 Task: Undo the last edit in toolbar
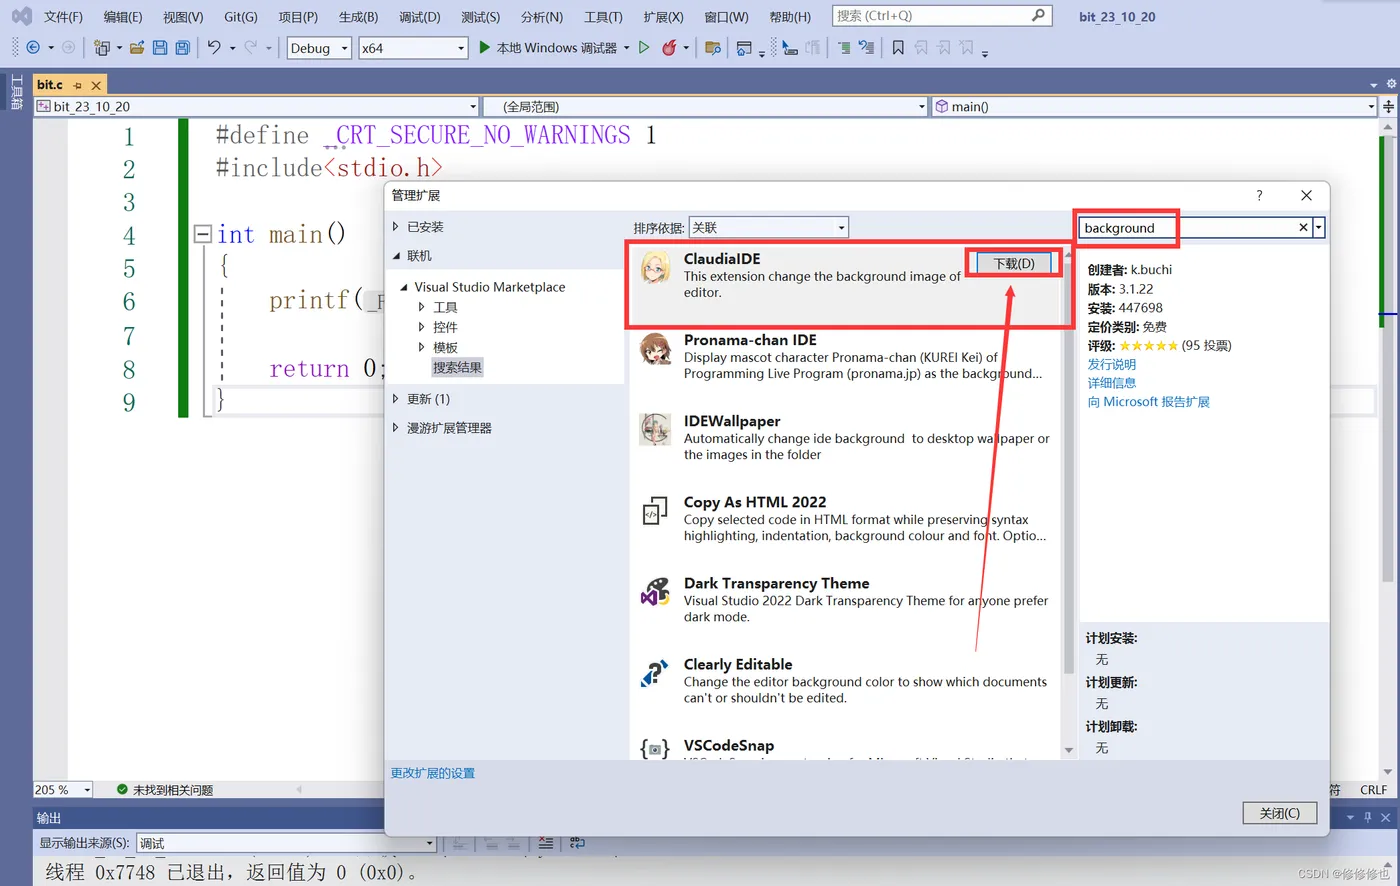point(214,47)
